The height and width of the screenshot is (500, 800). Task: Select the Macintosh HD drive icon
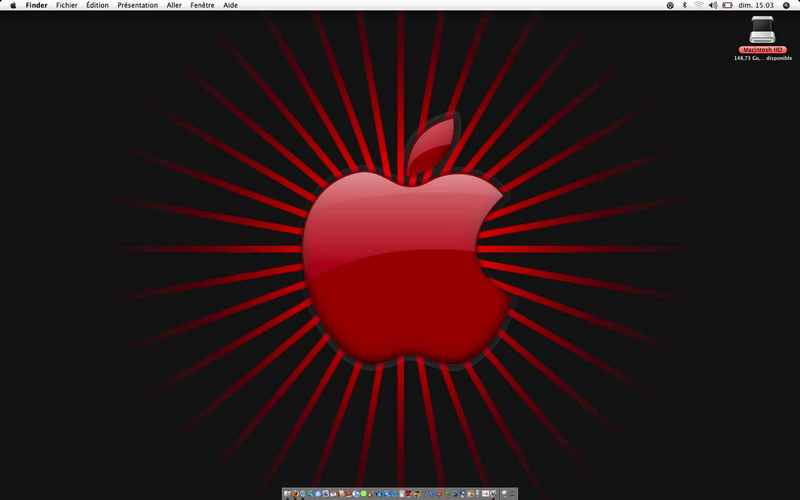(762, 30)
